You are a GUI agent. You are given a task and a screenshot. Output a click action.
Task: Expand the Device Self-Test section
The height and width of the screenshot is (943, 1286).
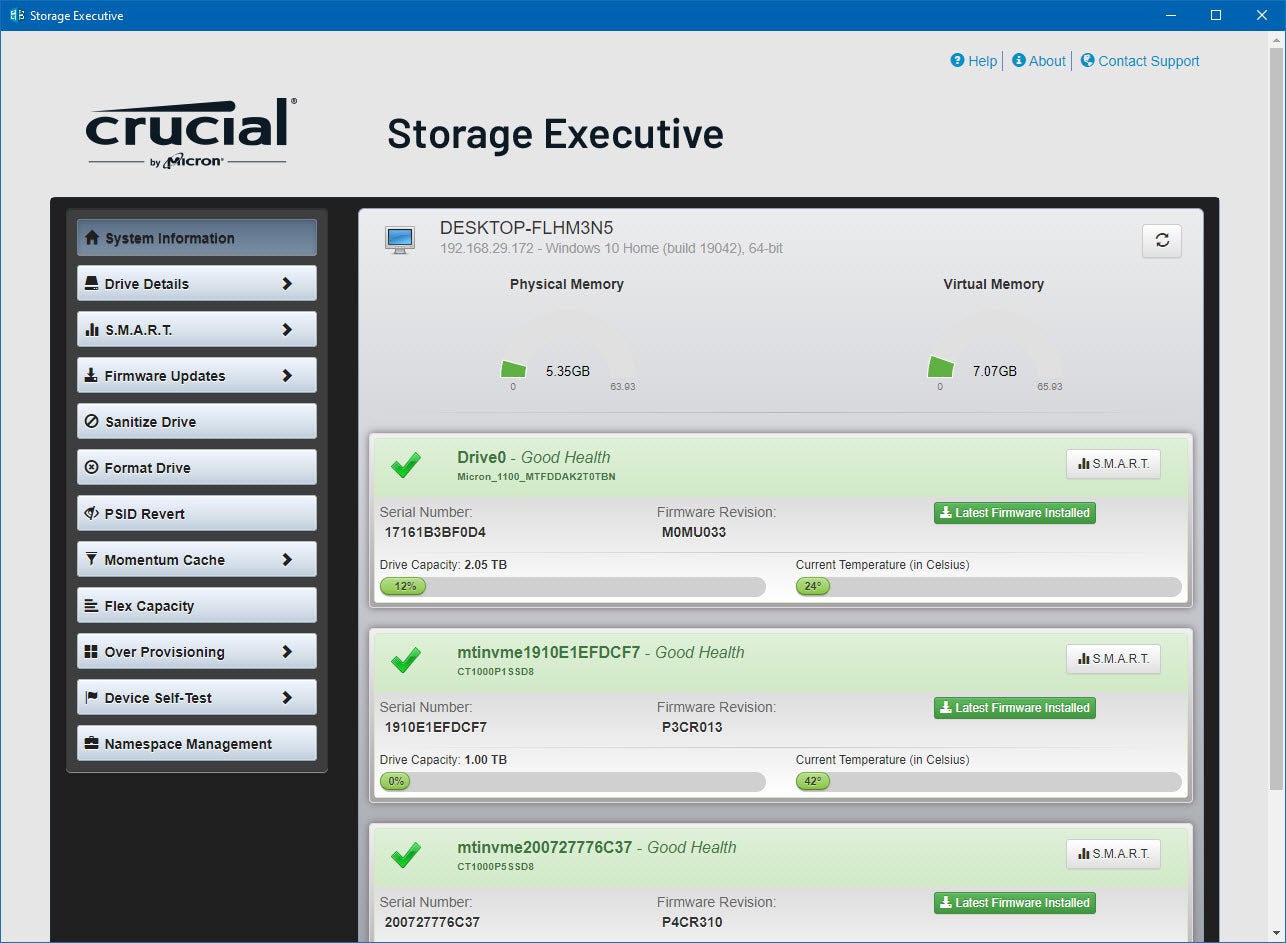[196, 697]
